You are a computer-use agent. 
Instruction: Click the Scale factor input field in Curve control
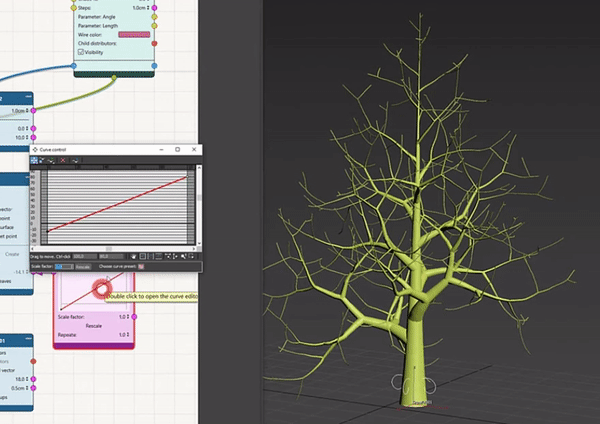tap(63, 267)
